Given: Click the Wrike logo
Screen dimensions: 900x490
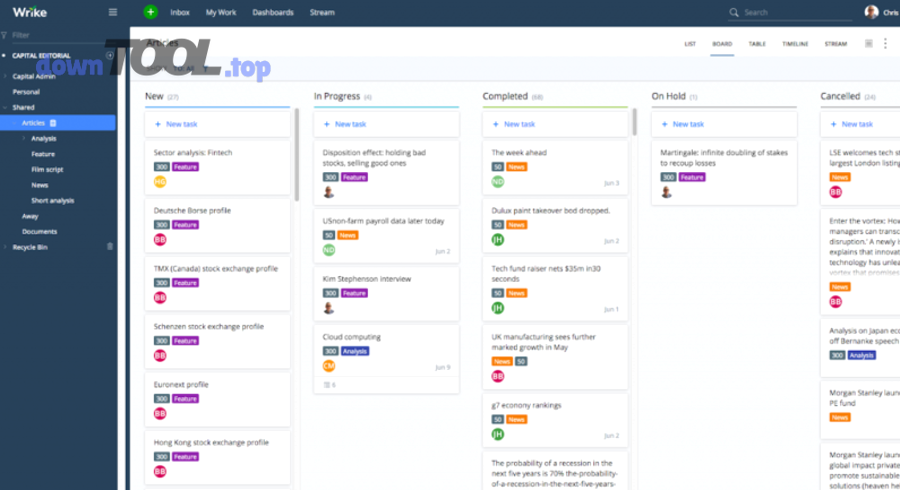Looking at the screenshot, I should (29, 12).
